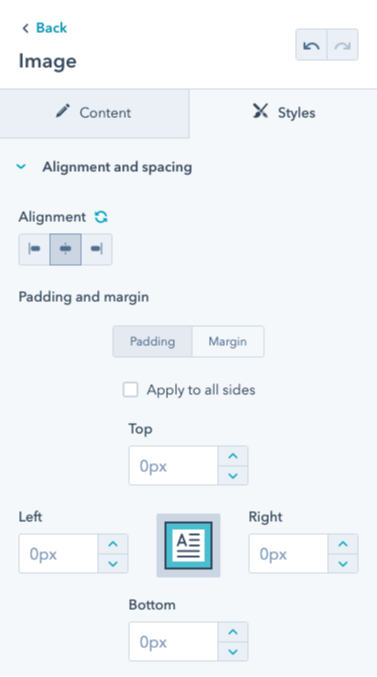377x677 pixels.
Task: Decrease Bottom padding with down arrow
Action: coord(233,652)
